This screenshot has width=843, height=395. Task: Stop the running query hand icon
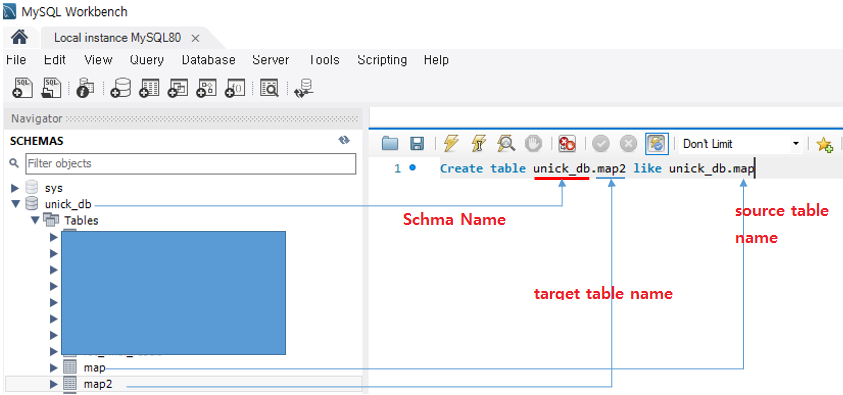tap(533, 143)
